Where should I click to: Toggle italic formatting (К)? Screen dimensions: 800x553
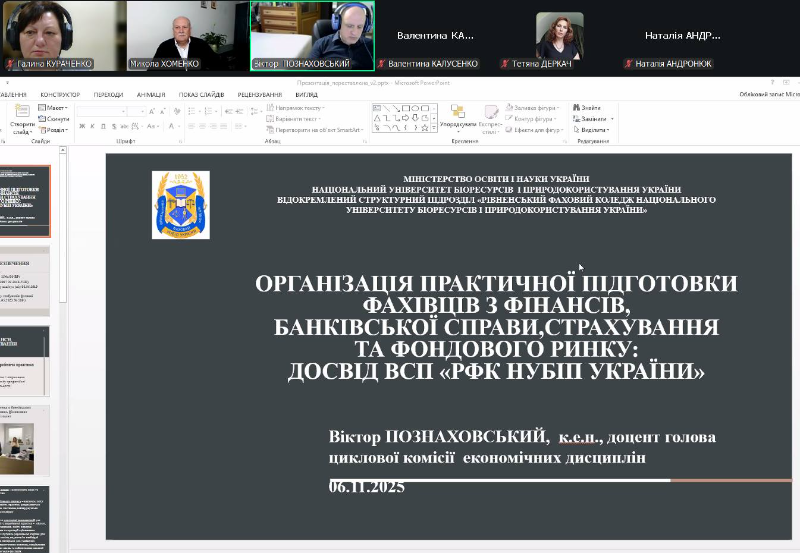click(x=93, y=126)
